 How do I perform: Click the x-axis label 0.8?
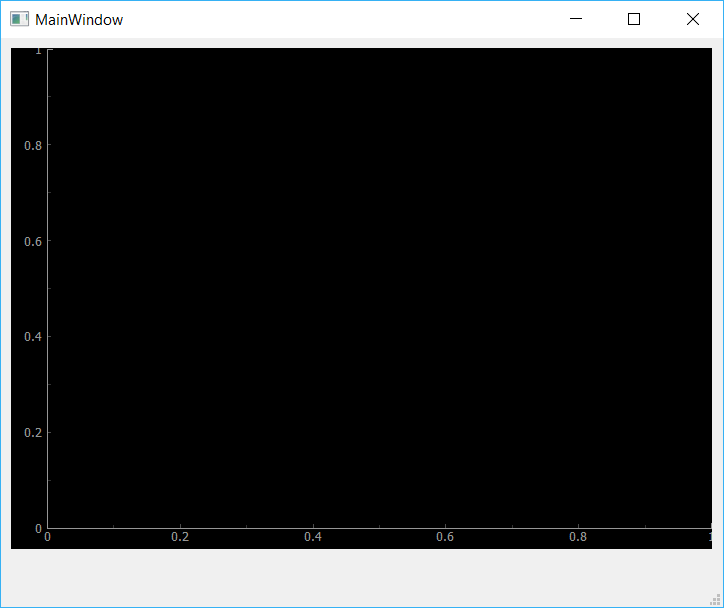[x=578, y=537]
